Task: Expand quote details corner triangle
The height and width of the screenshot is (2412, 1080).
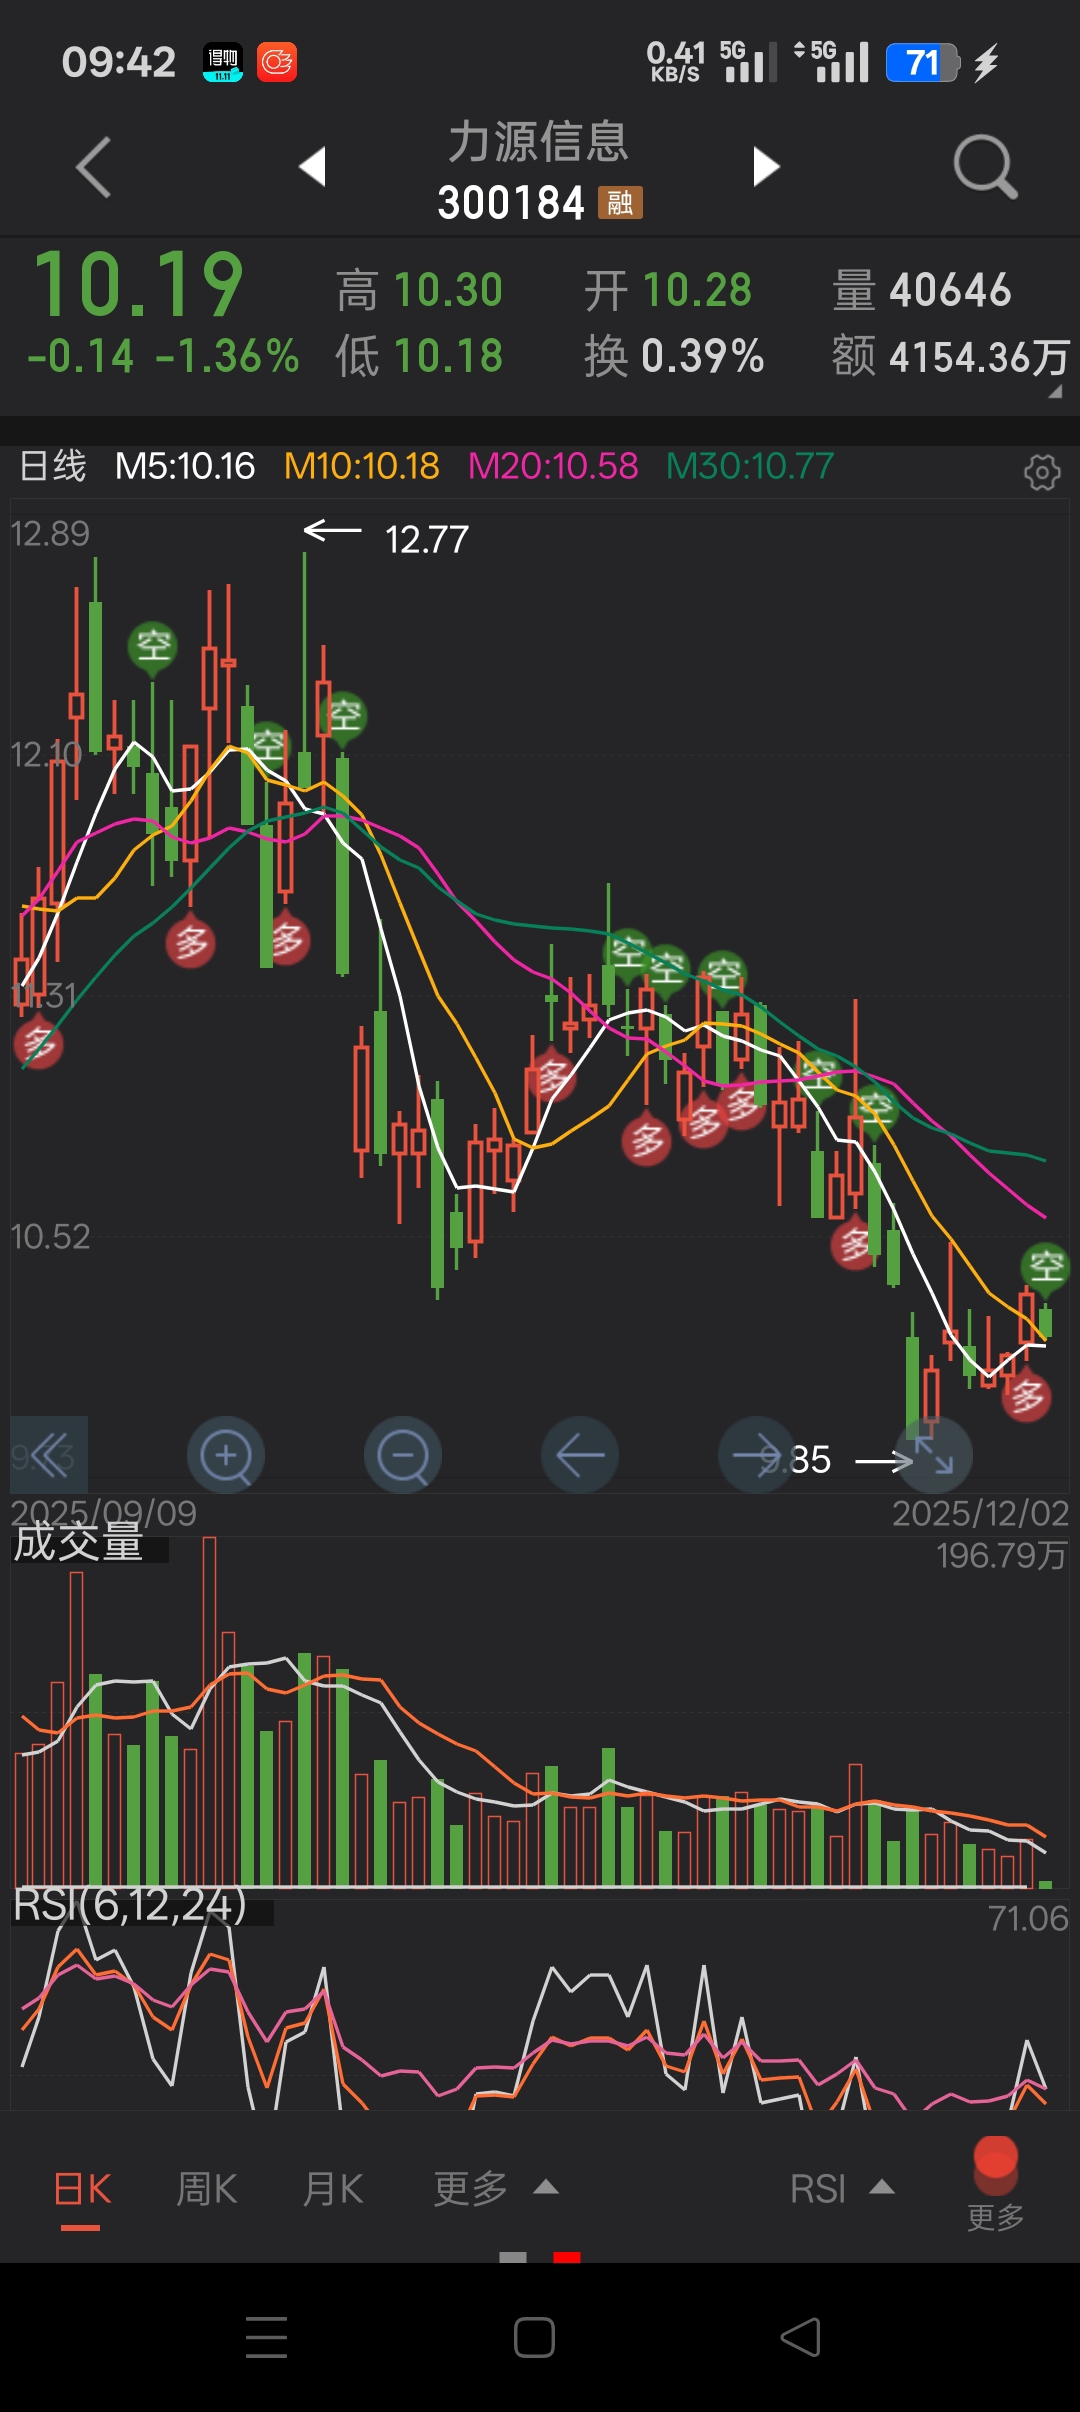Action: coord(1055,393)
